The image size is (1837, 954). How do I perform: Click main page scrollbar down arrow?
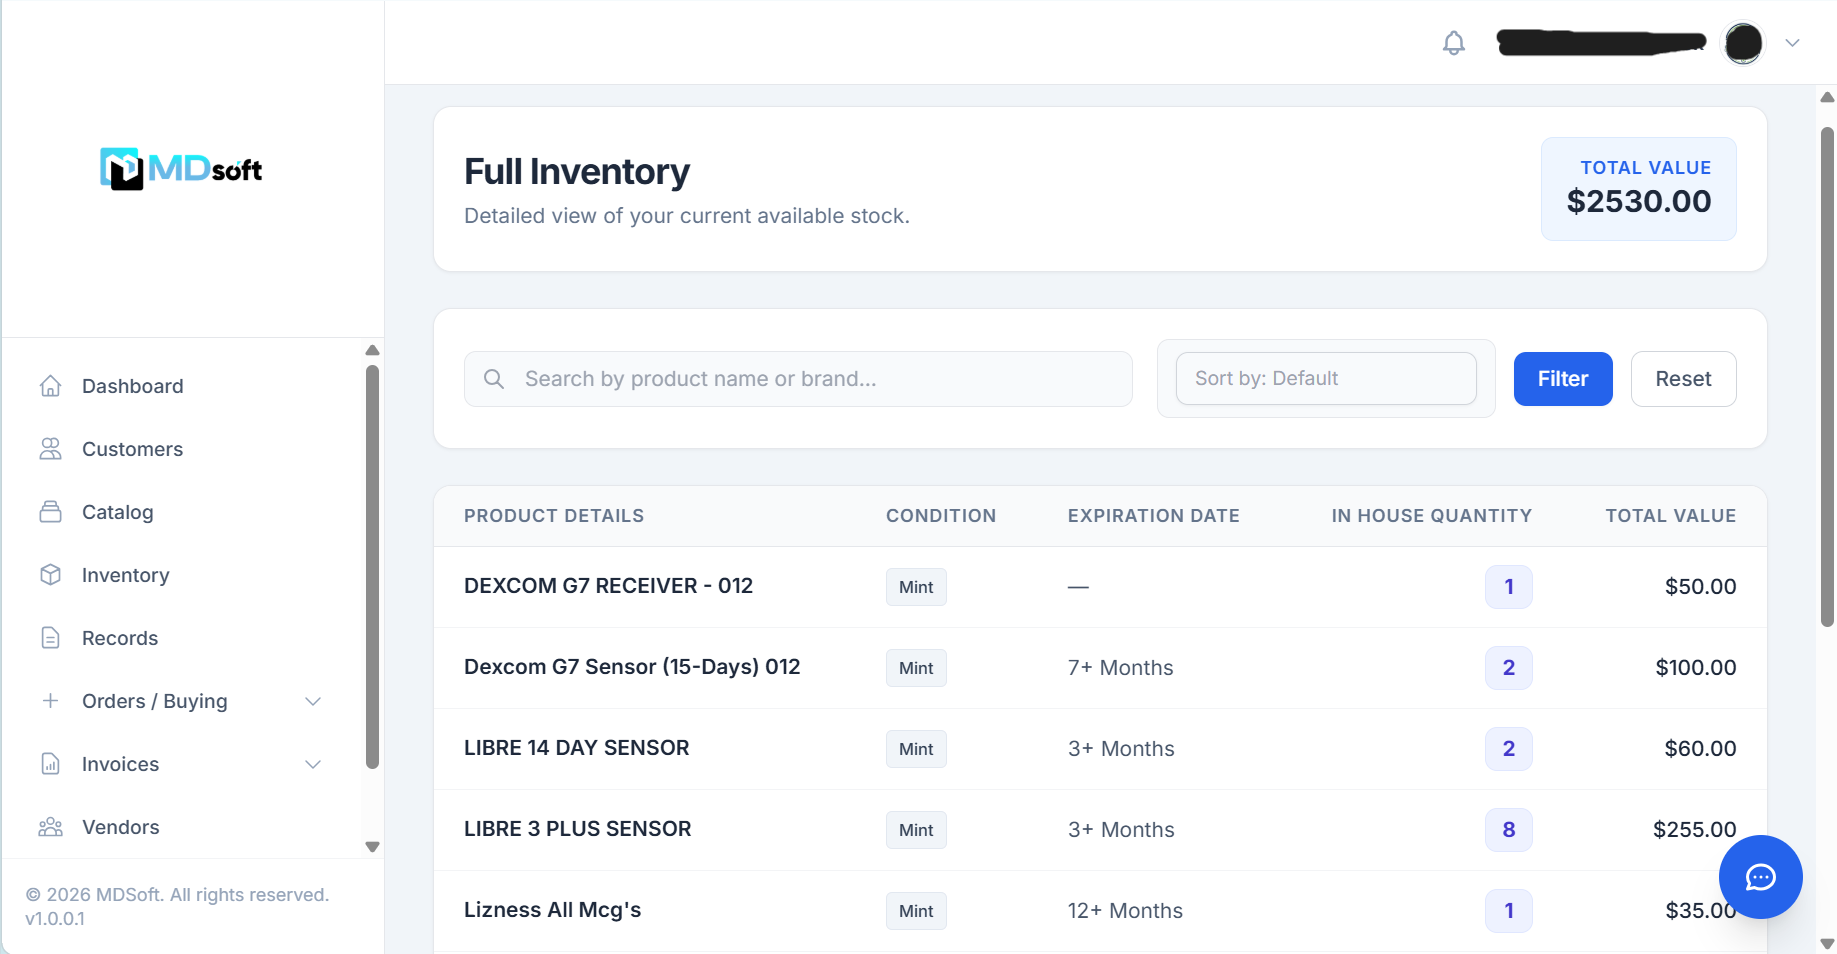[x=1827, y=943]
